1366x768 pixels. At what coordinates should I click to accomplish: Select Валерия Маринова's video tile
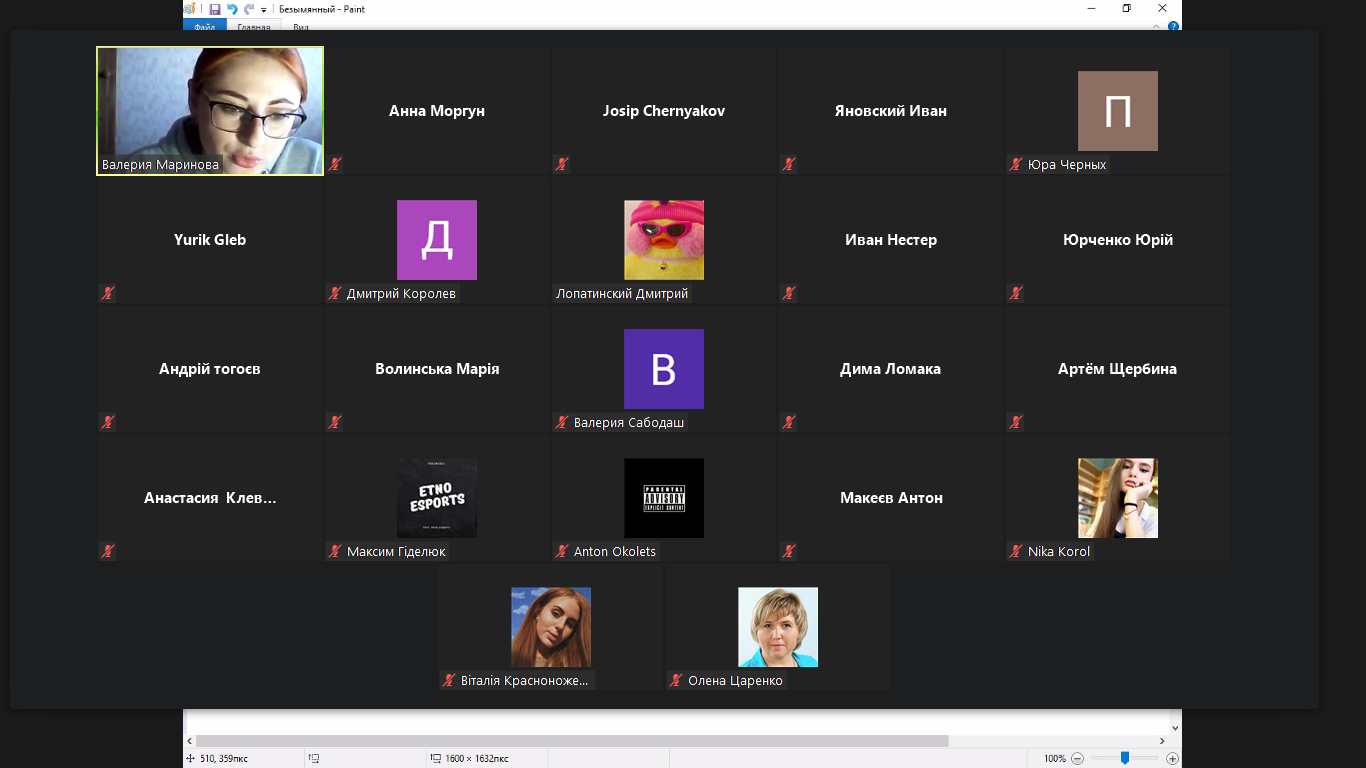pos(210,111)
